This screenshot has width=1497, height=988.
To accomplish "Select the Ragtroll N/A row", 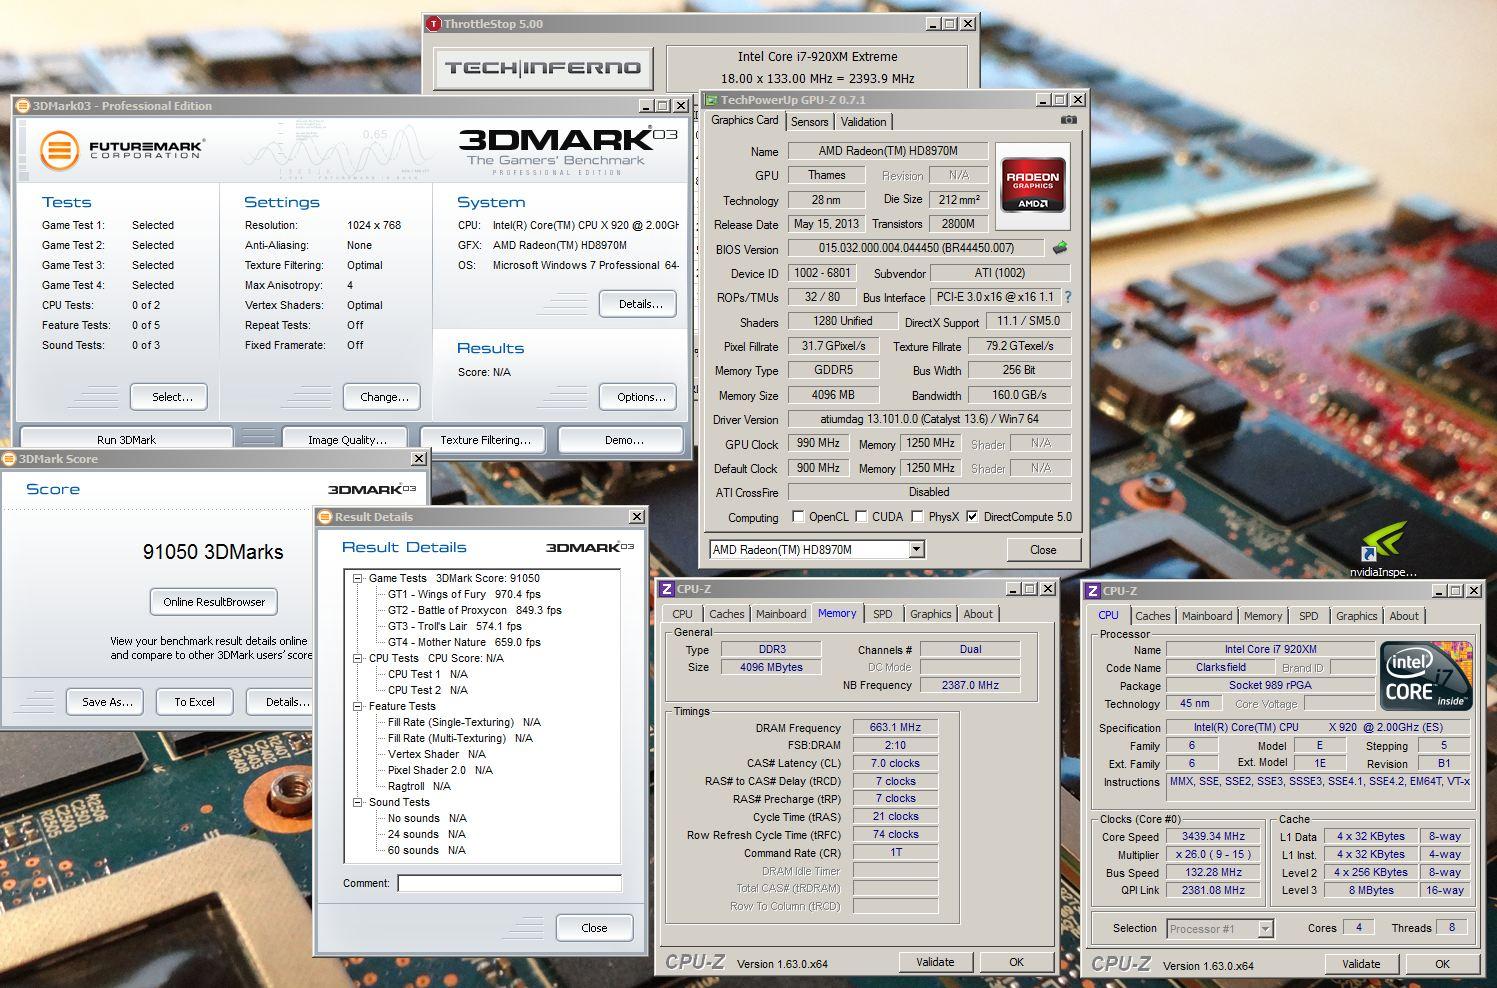I will point(419,786).
